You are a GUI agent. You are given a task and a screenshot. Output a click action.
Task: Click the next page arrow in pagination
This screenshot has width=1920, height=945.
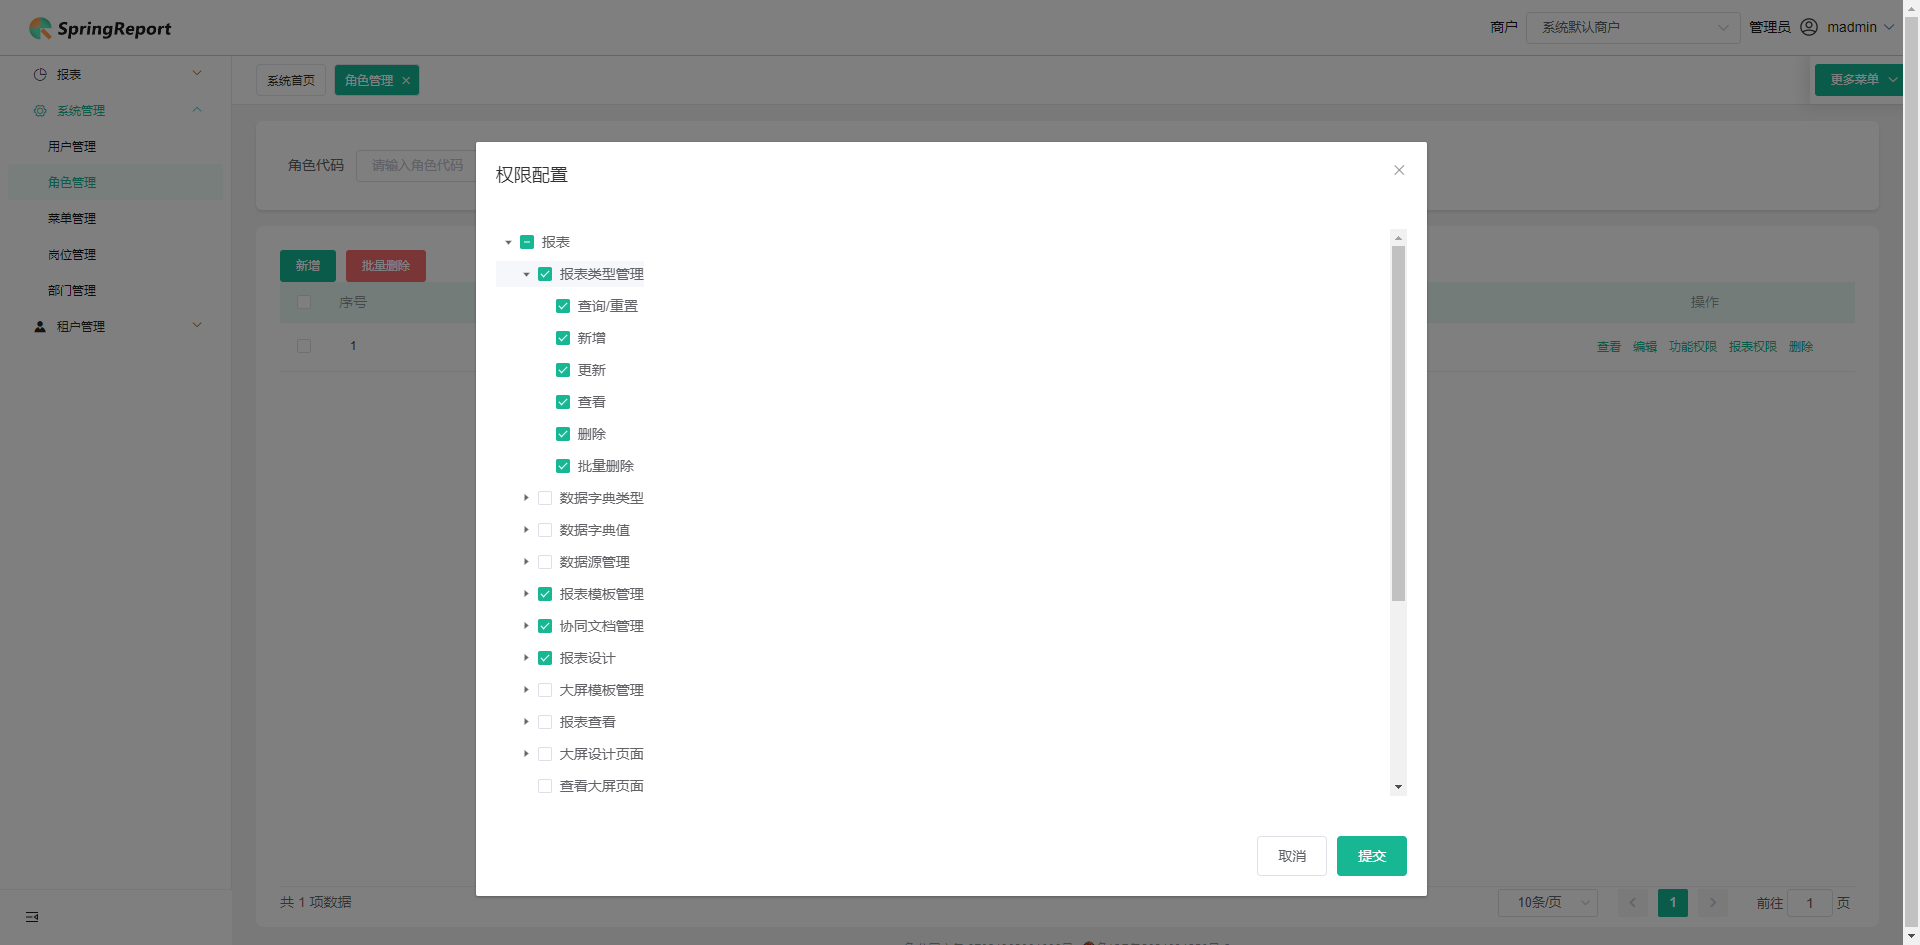pos(1713,902)
